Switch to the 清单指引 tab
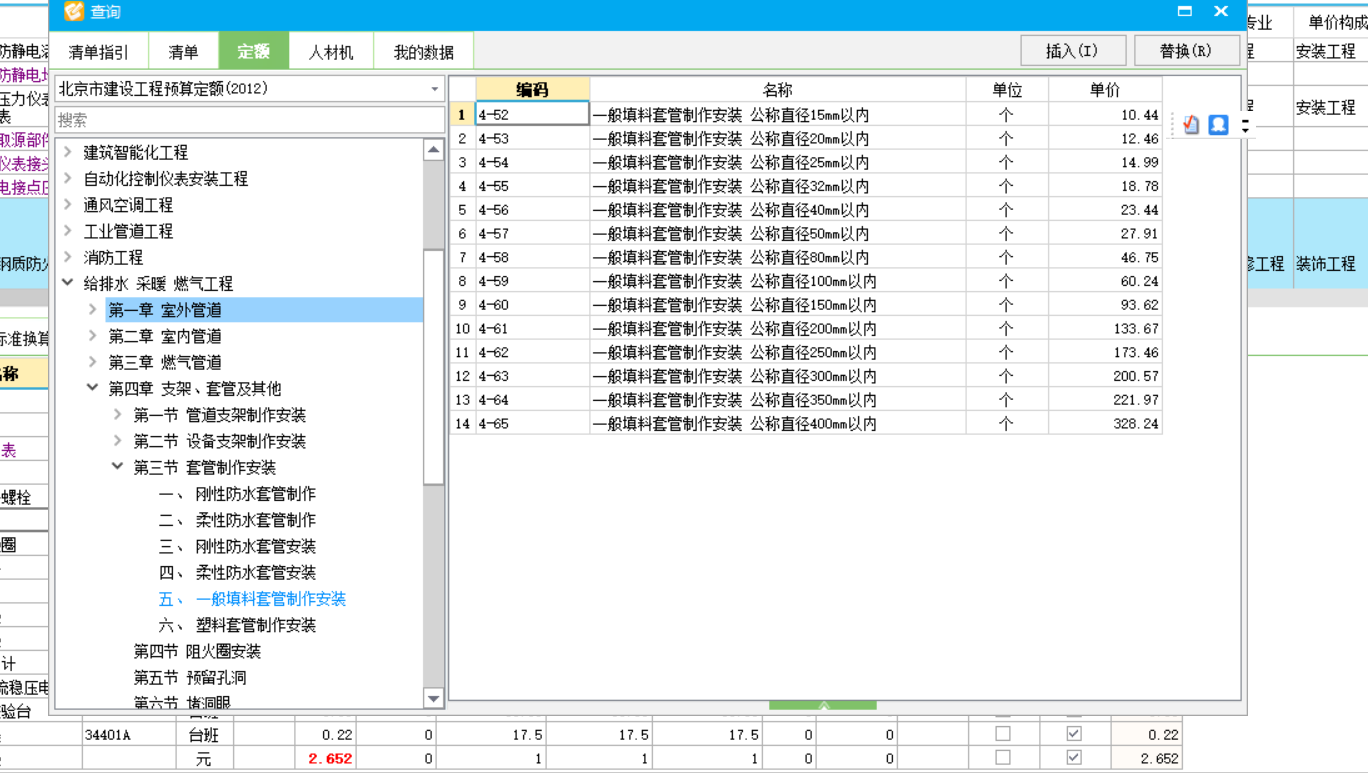Image resolution: width=1368 pixels, height=773 pixels. pyautogui.click(x=99, y=52)
